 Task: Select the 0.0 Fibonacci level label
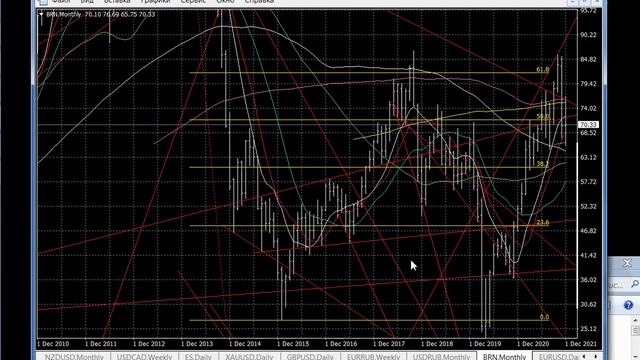coord(544,317)
